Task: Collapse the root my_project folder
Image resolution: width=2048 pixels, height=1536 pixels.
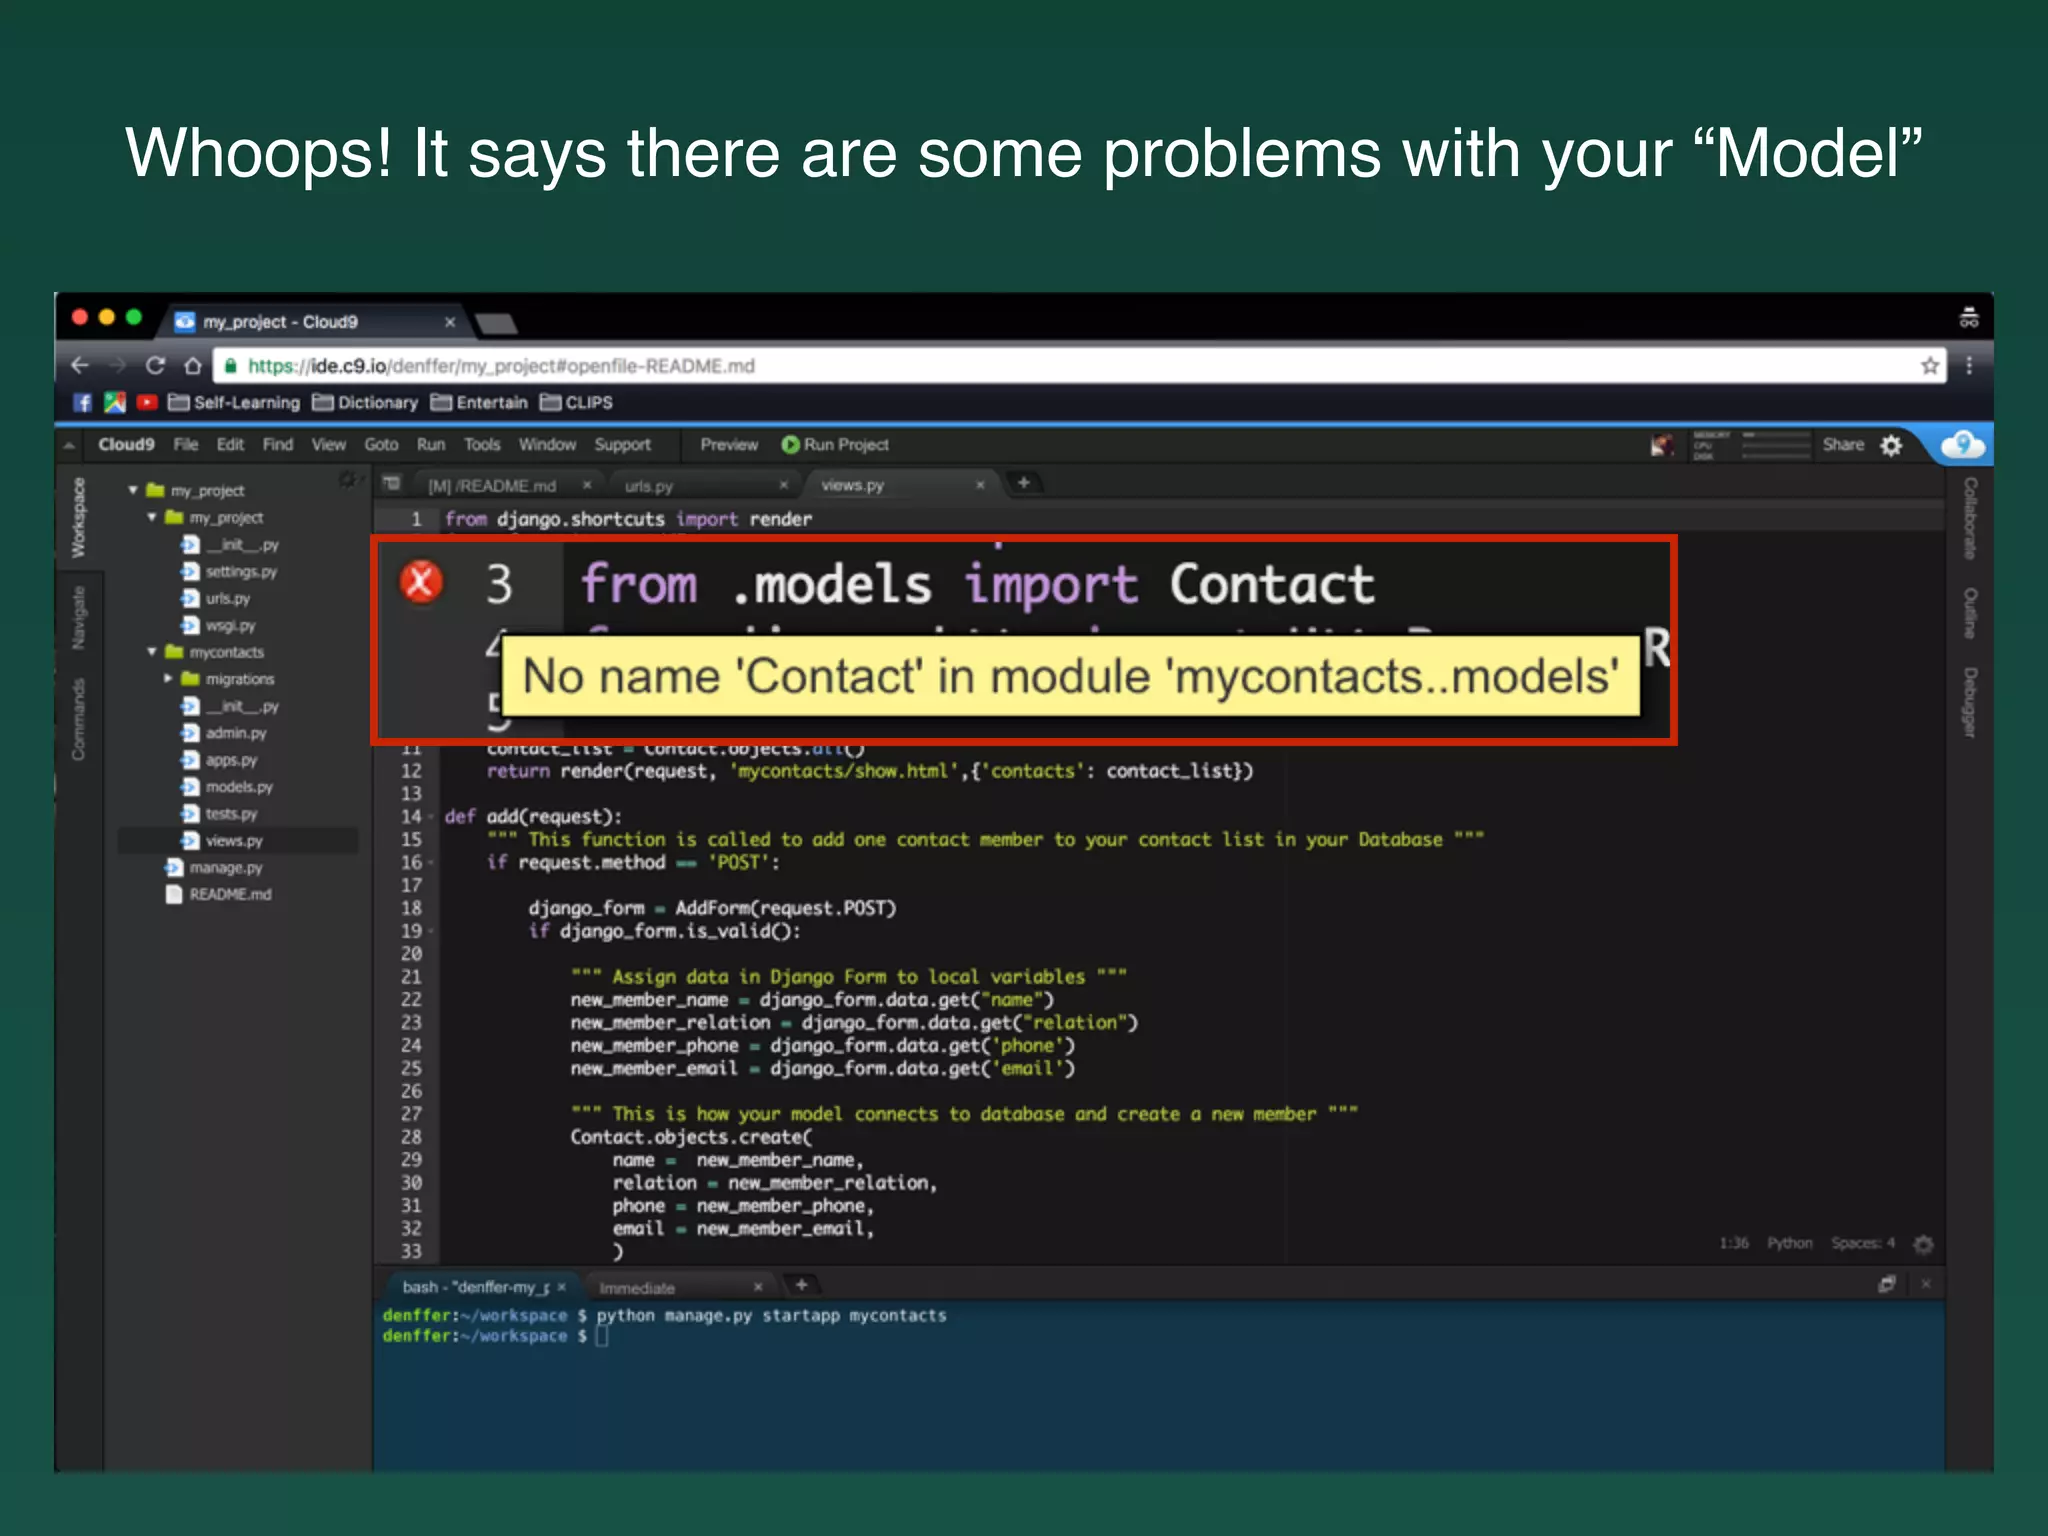Action: click(133, 490)
